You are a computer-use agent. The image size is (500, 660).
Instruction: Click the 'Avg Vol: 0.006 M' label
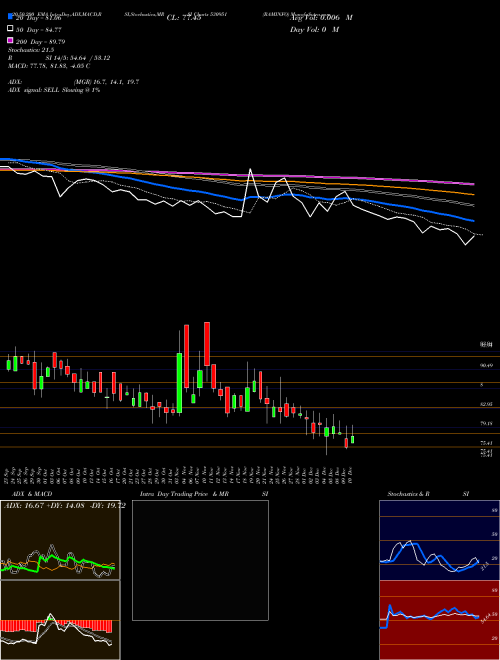tap(321, 18)
